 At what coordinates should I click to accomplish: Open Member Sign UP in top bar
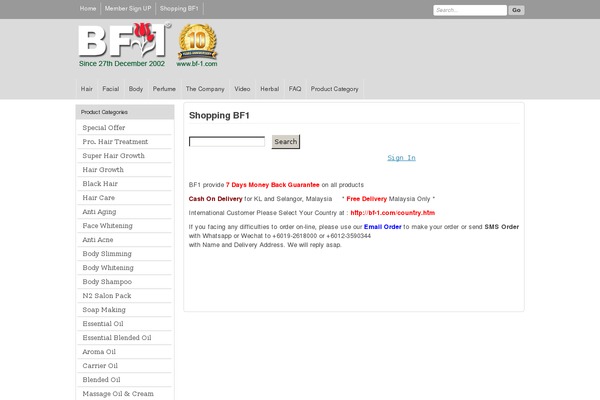tap(128, 8)
